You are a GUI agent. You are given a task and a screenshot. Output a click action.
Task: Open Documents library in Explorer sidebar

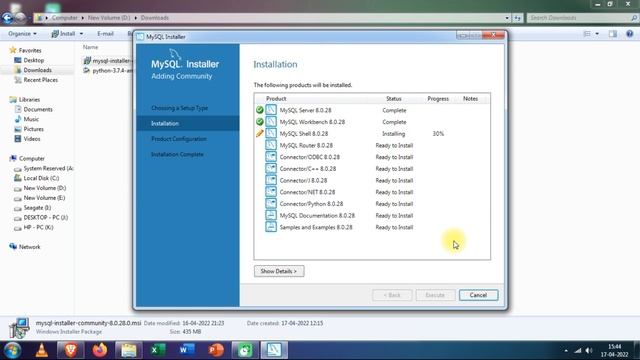[33, 109]
